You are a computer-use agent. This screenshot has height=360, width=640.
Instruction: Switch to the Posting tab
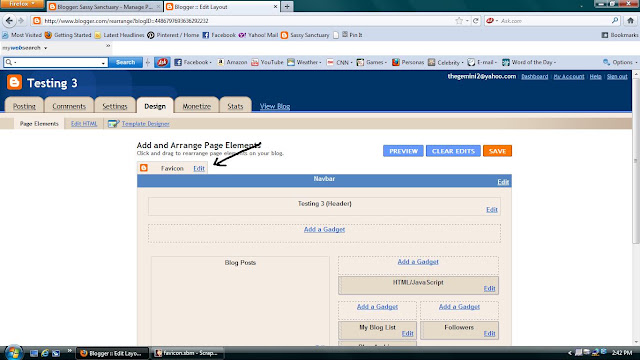pos(24,106)
